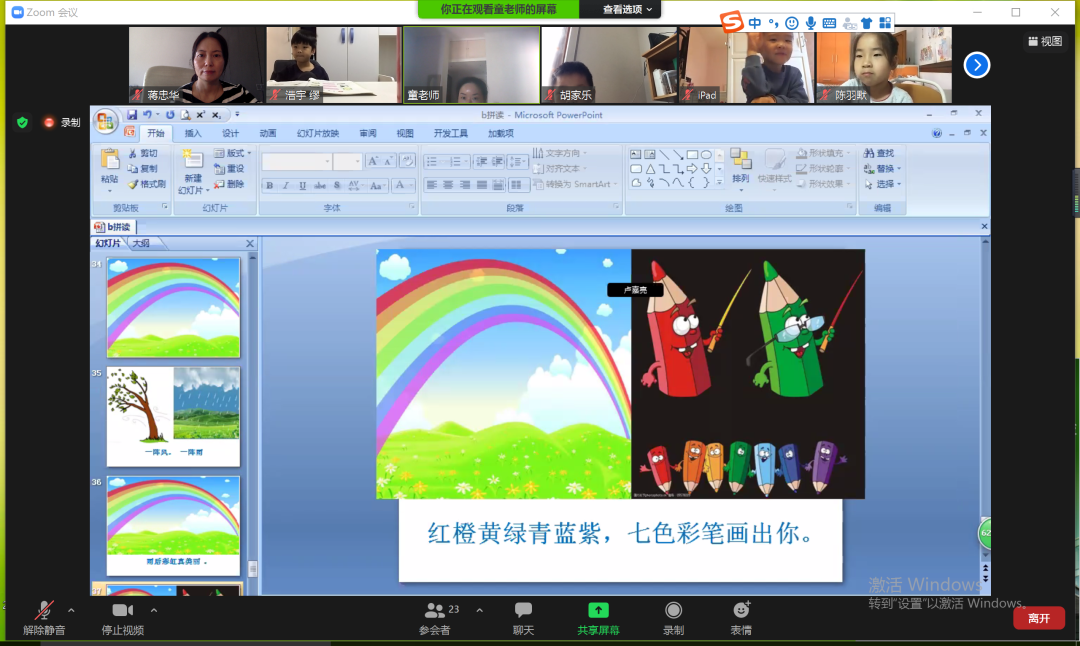This screenshot has height=646, width=1080.
Task: Expand 选择 select dropdown
Action: click(x=882, y=184)
